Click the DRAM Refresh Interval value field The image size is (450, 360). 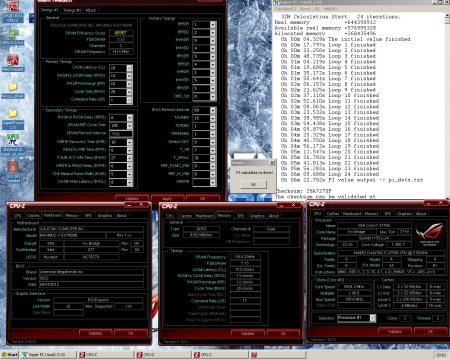(x=121, y=134)
